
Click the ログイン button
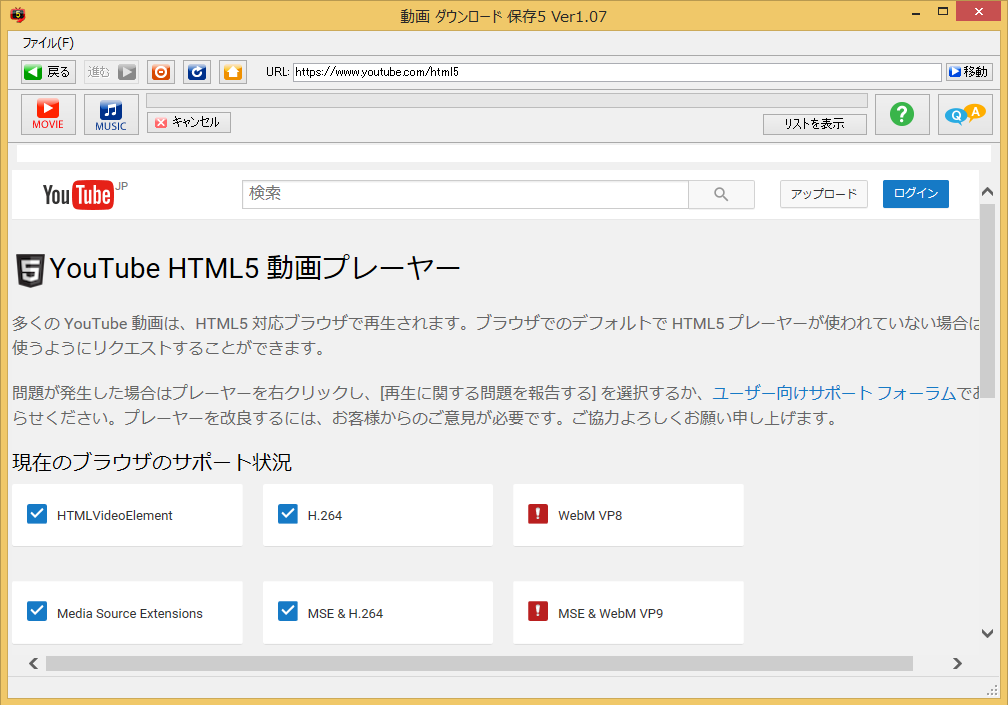(915, 194)
